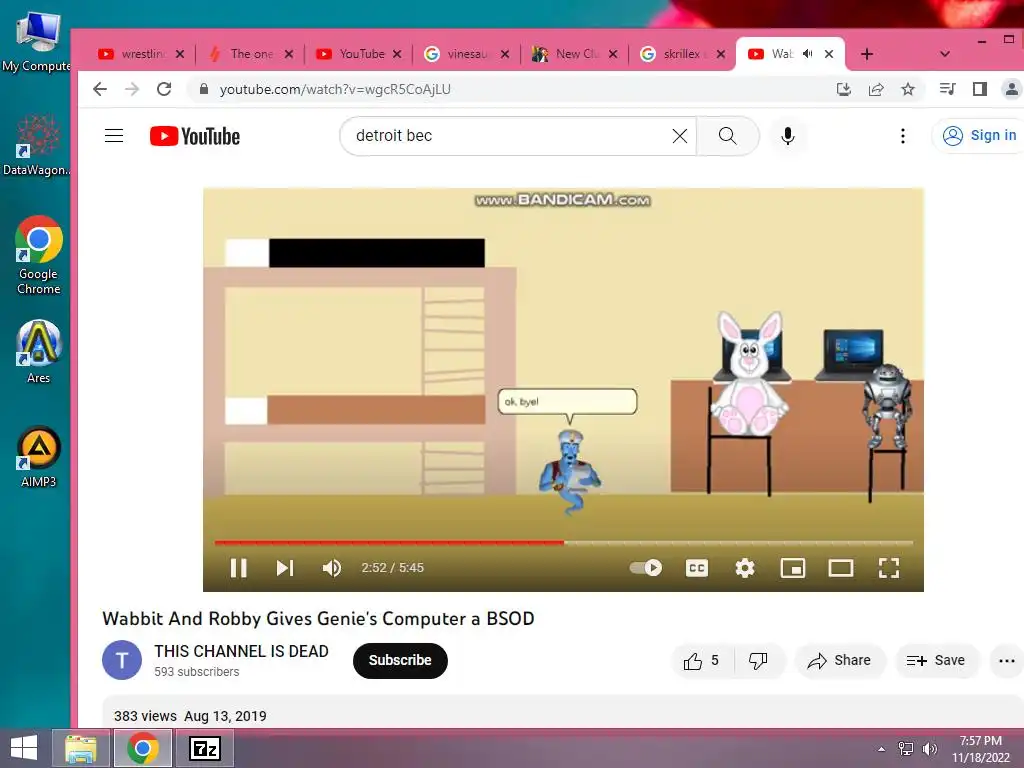Bookmark this tab with the star
1024x768 pixels.
click(908, 89)
